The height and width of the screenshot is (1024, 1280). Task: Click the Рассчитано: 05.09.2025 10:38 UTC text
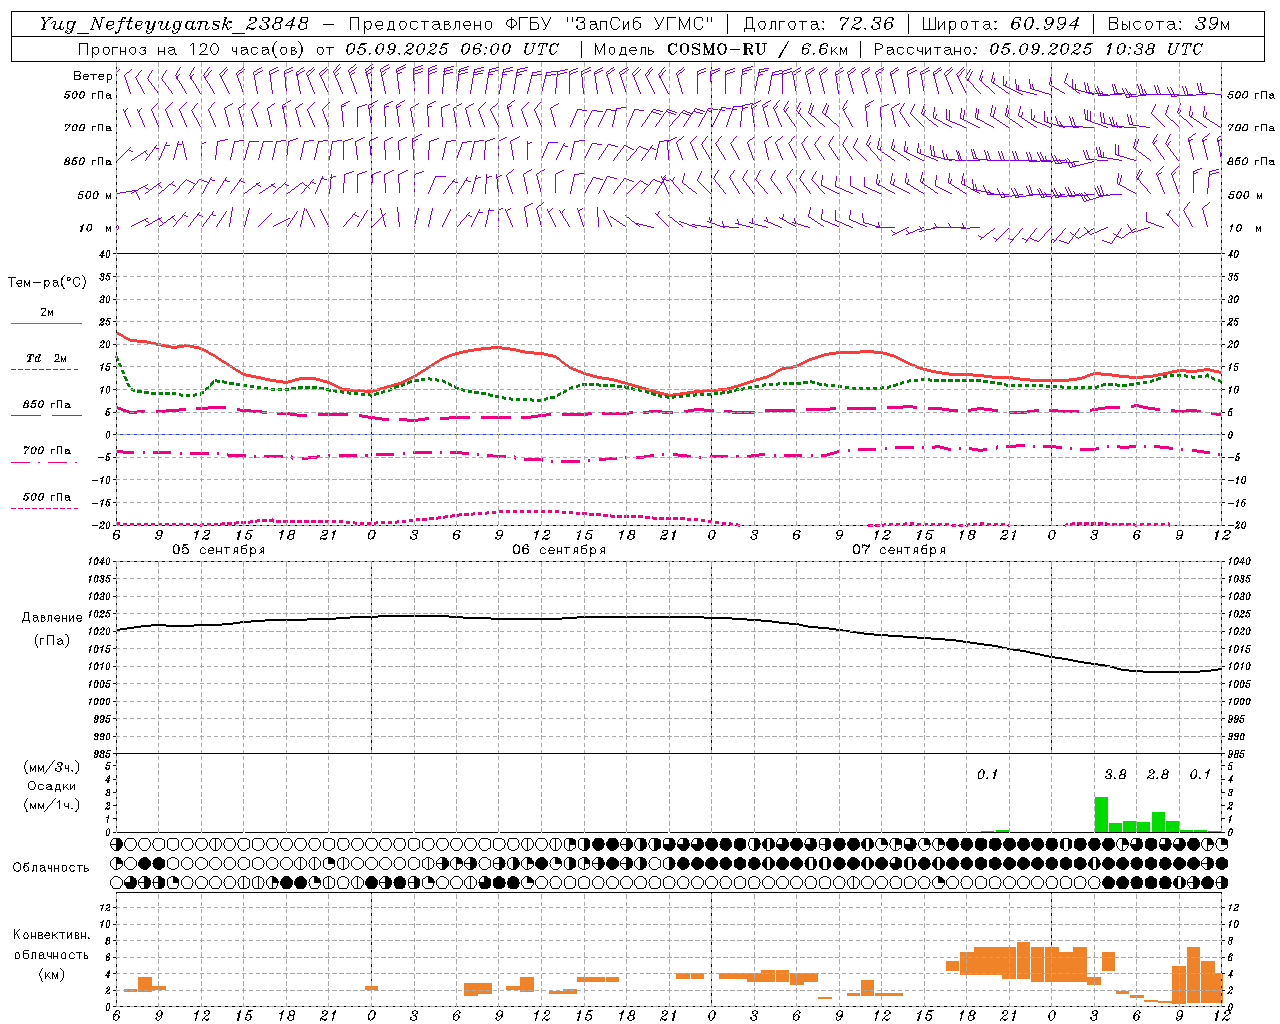pyautogui.click(x=1038, y=49)
